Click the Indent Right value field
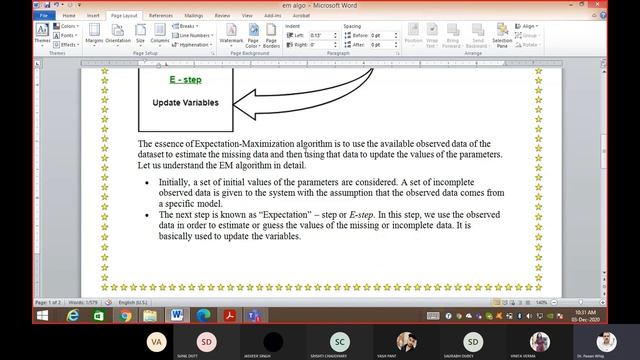This screenshot has width=640, height=360. tap(321, 44)
